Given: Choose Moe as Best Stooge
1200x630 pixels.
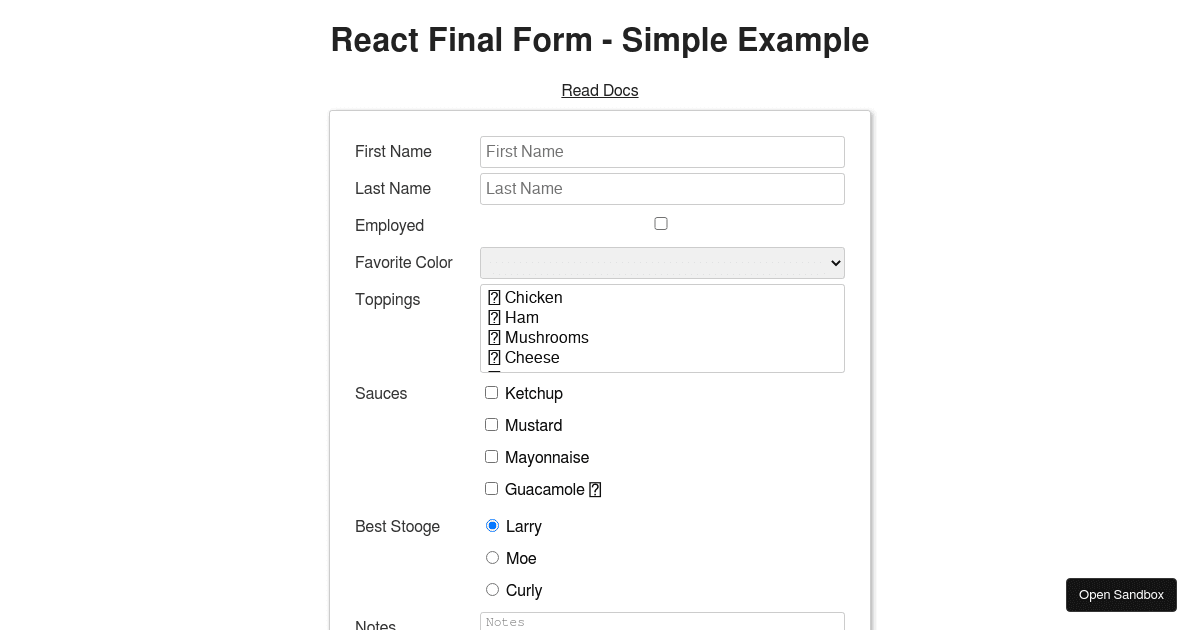Looking at the screenshot, I should pos(492,557).
